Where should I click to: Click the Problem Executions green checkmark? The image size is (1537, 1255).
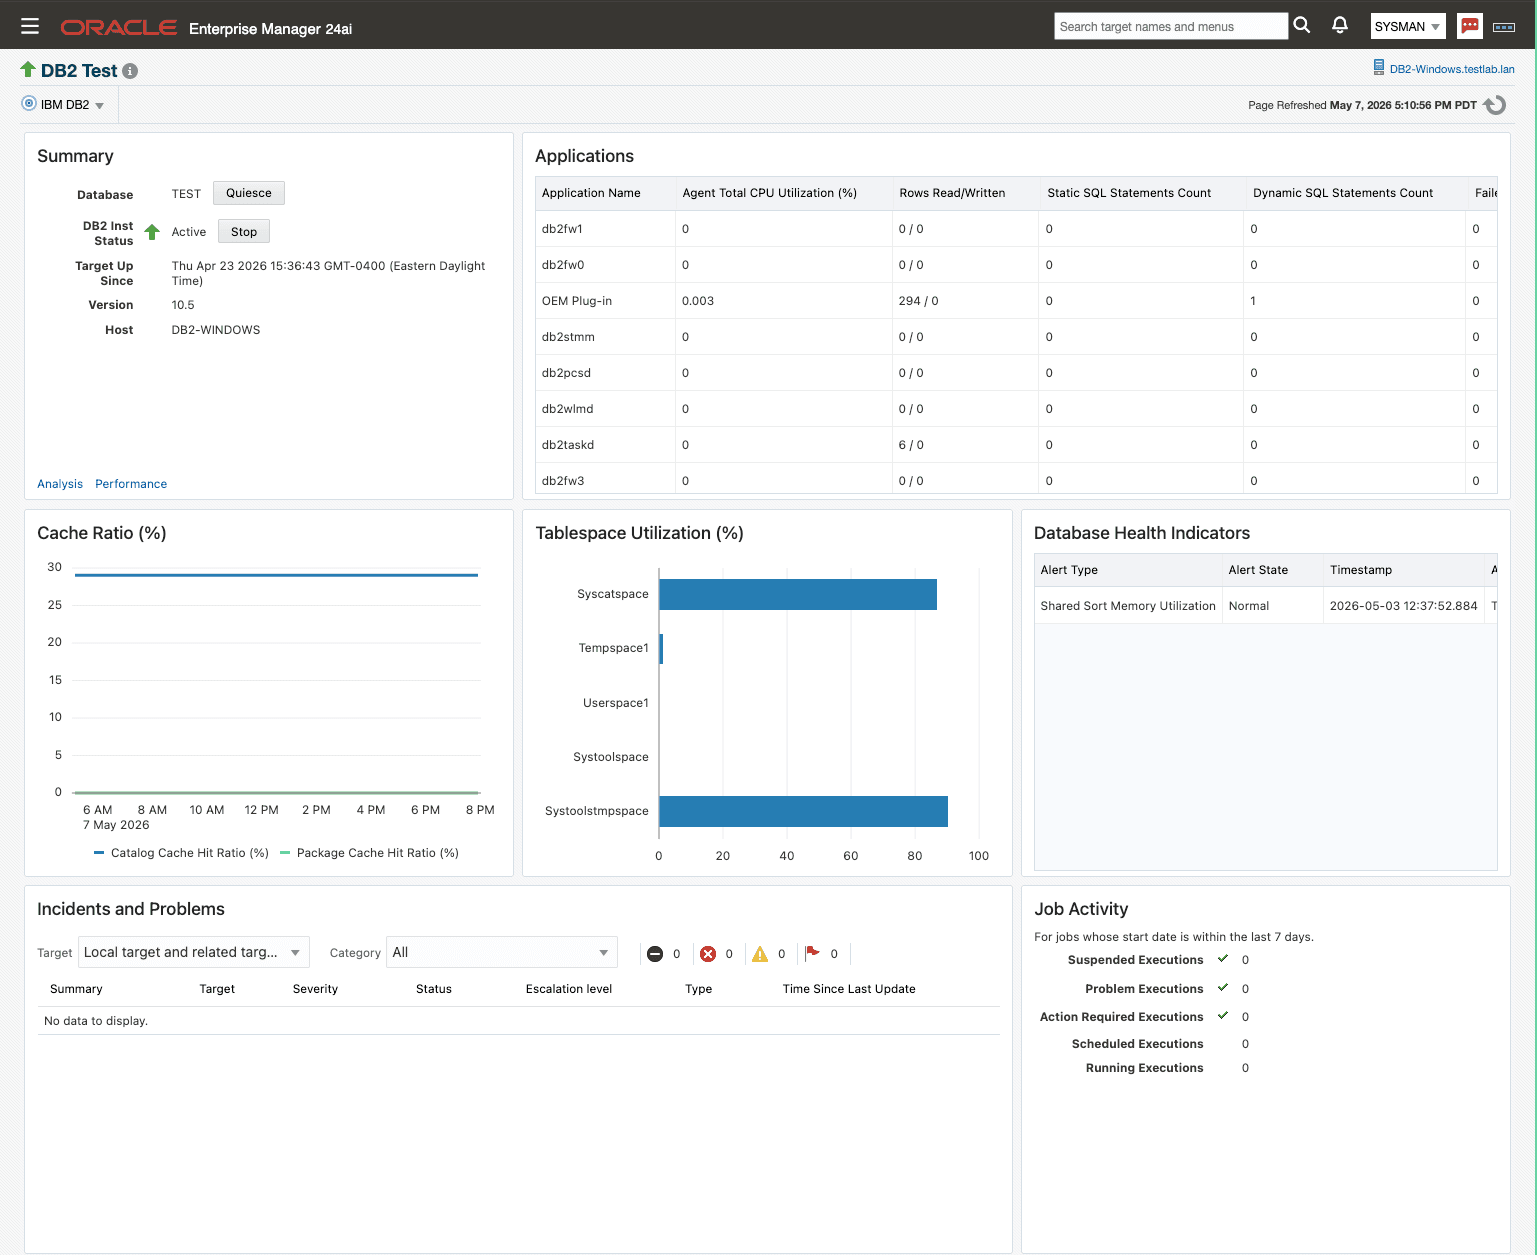pos(1223,988)
